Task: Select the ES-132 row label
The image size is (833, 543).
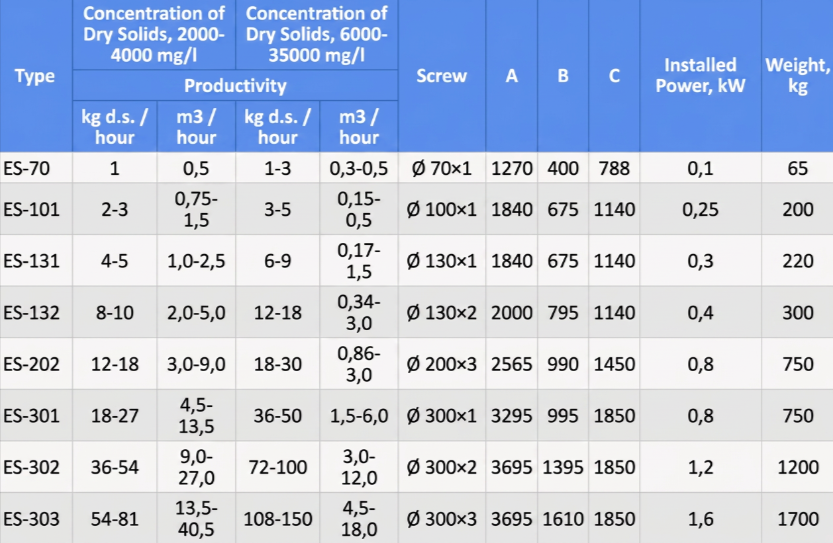Action: tap(31, 313)
